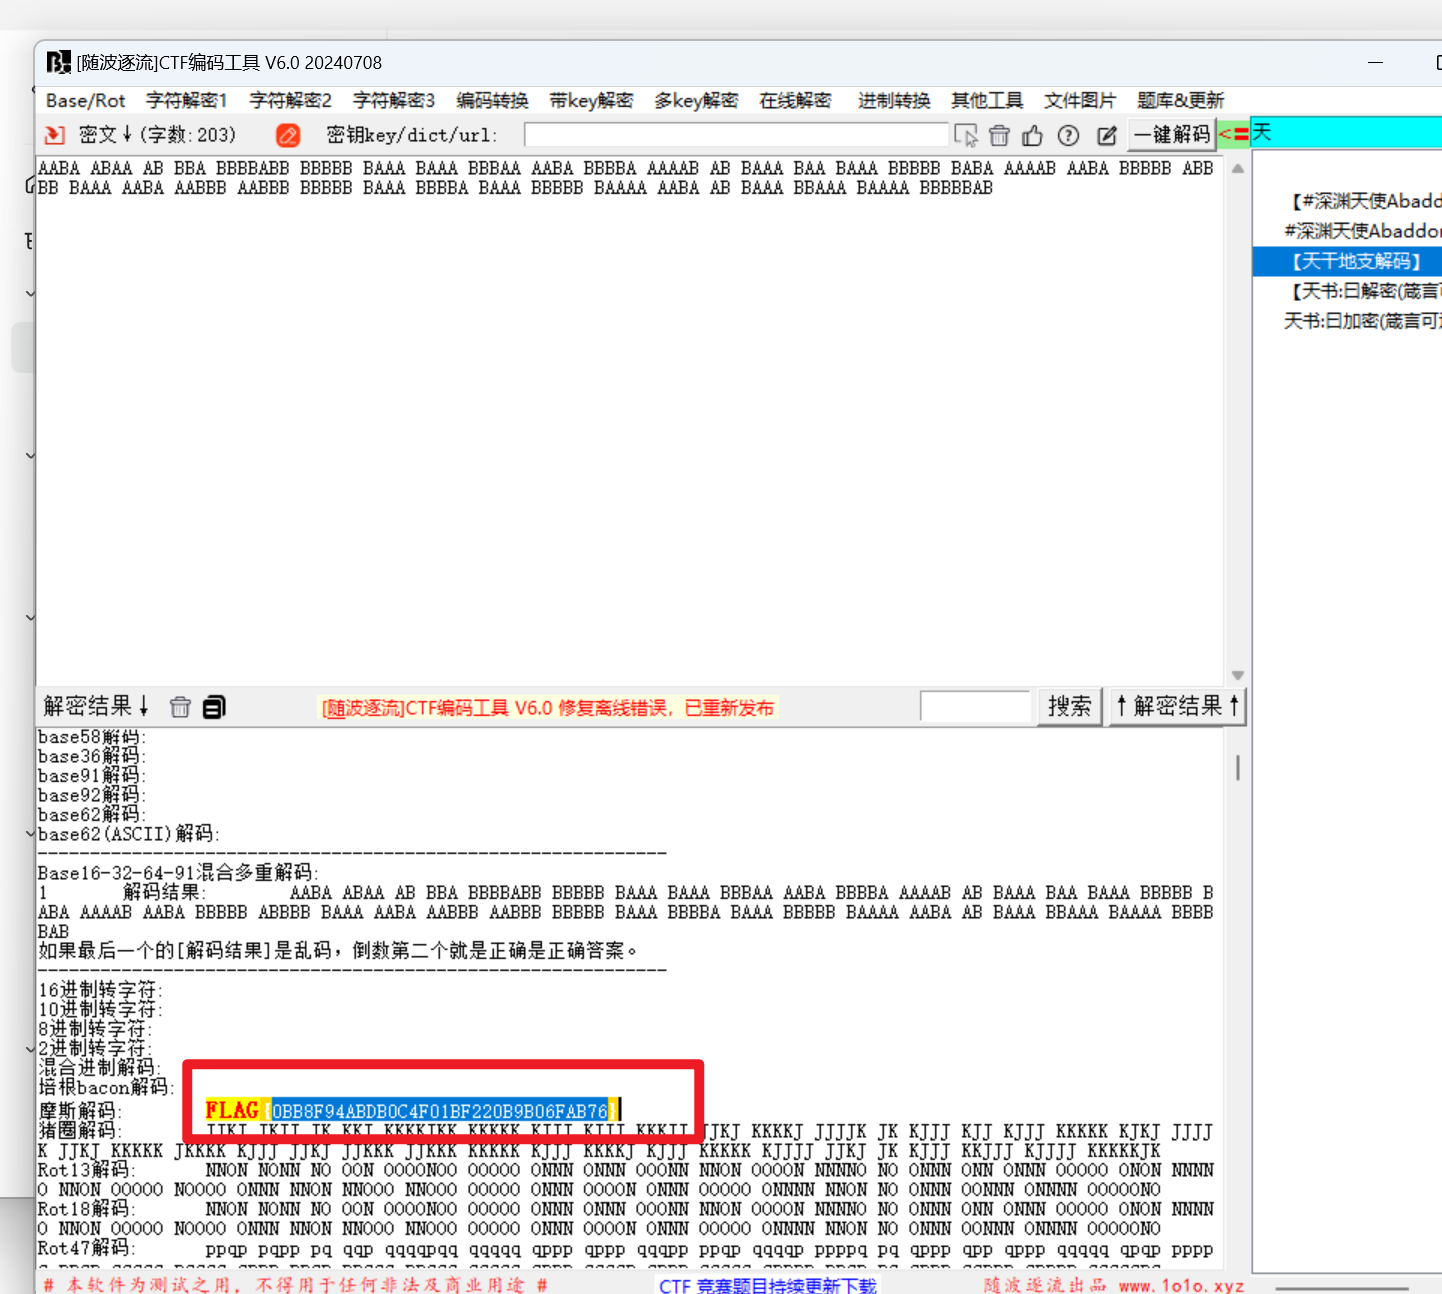
Task: Open the 字符解密2 menu
Action: pyautogui.click(x=290, y=100)
